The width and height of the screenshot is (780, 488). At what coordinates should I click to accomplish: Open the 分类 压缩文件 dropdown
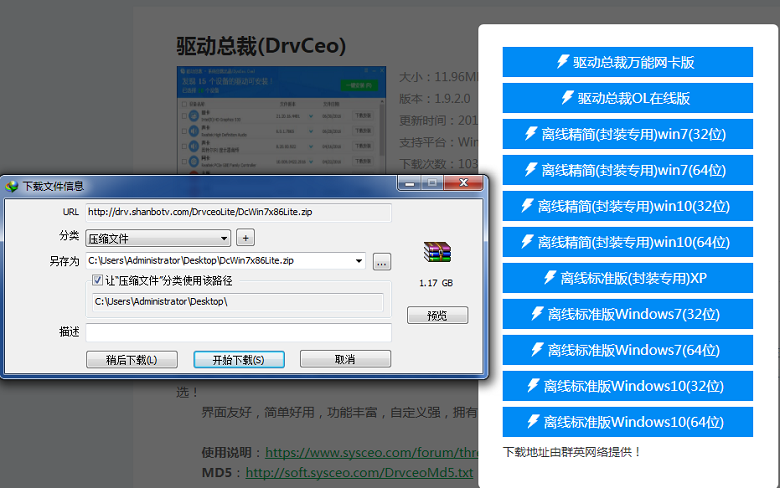tap(158, 238)
